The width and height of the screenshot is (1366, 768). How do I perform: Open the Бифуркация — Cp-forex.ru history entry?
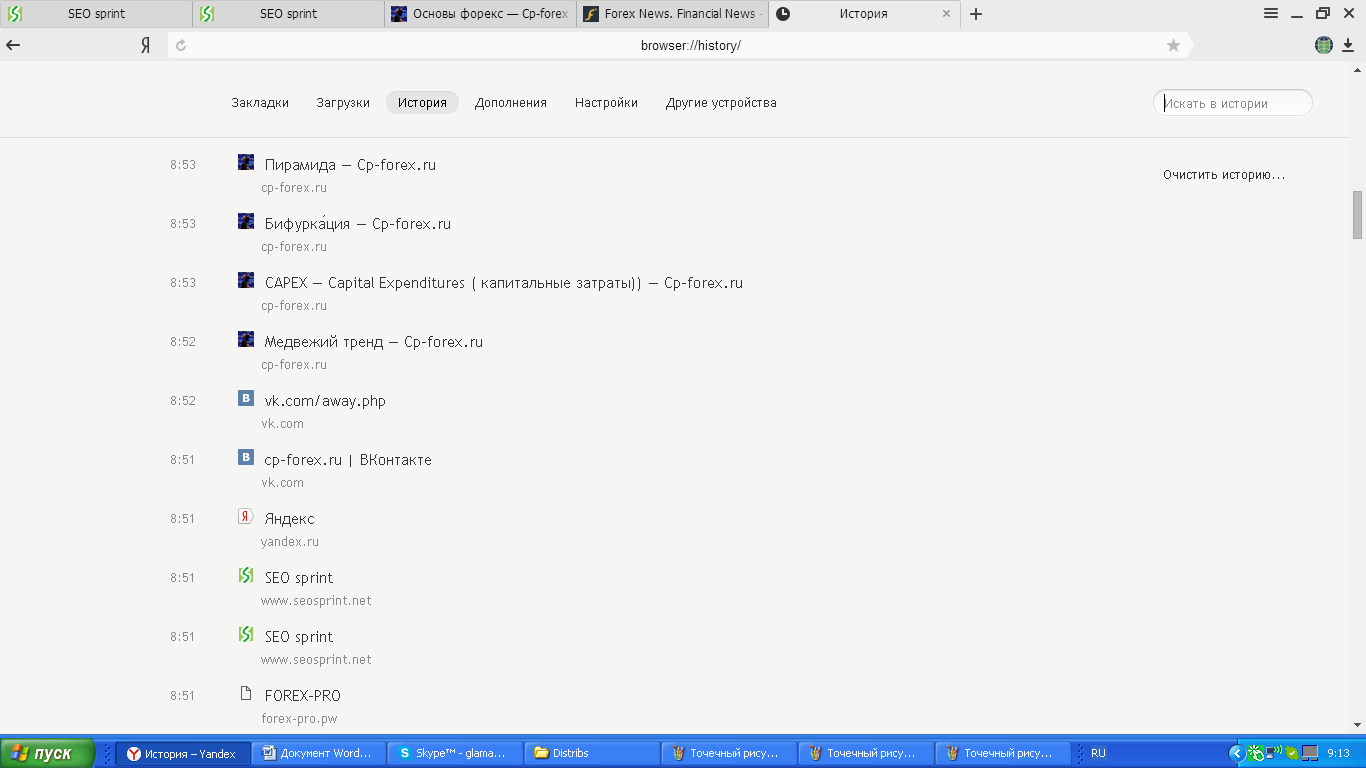pos(358,224)
